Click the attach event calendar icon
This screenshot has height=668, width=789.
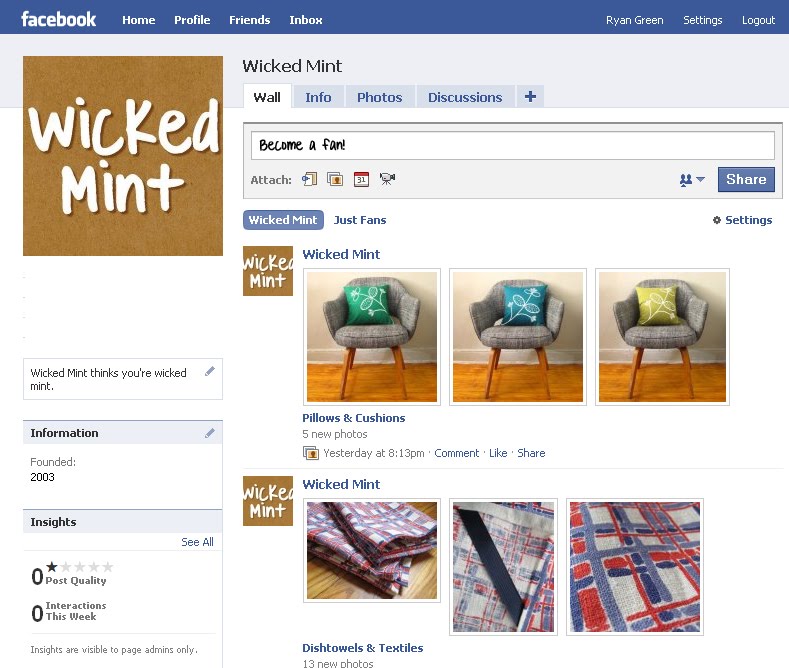pos(361,179)
